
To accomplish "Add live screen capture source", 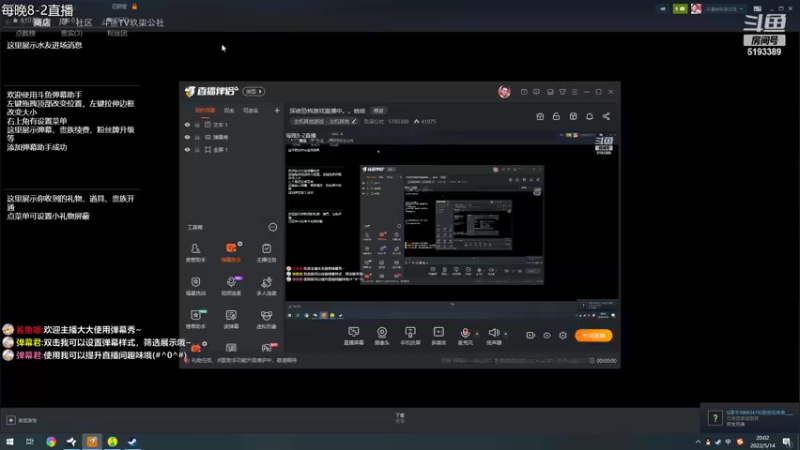I will click(354, 336).
